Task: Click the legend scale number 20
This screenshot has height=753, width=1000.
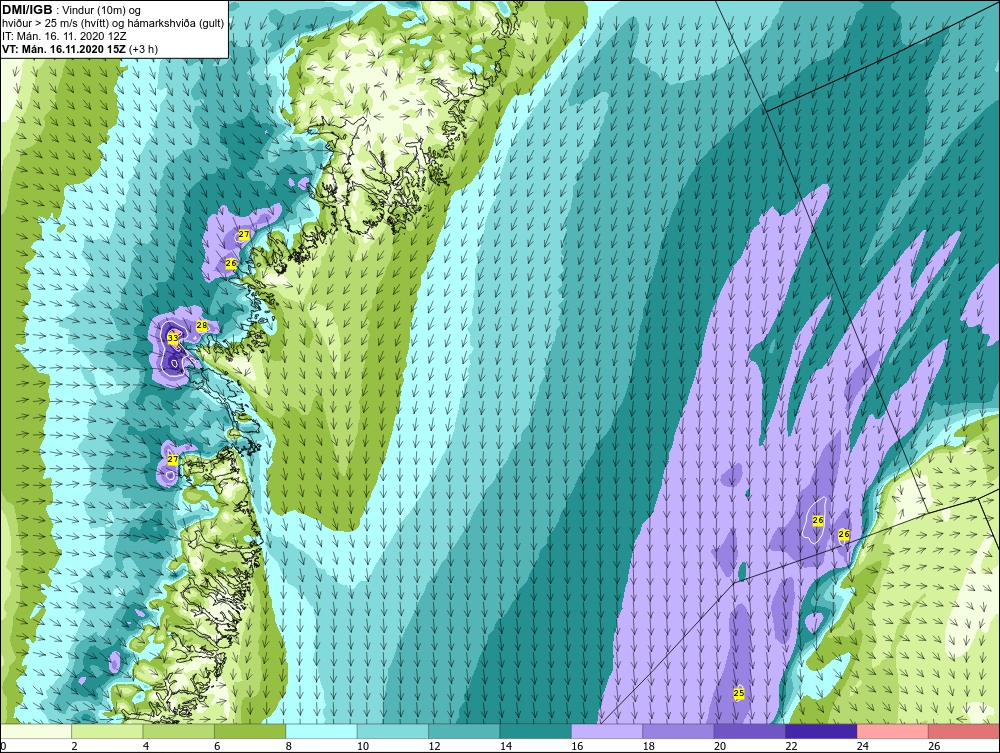Action: tap(720, 746)
